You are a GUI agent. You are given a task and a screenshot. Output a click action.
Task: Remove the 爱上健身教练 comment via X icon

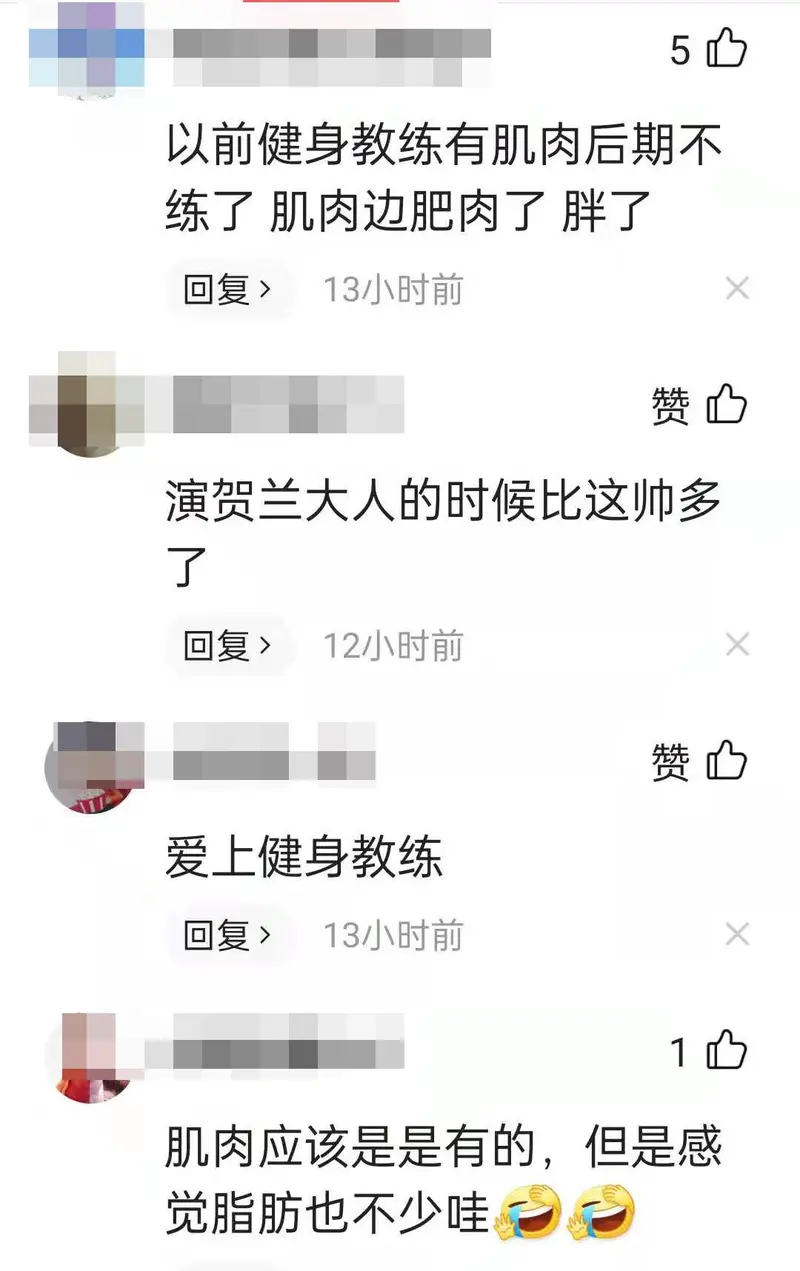click(737, 934)
